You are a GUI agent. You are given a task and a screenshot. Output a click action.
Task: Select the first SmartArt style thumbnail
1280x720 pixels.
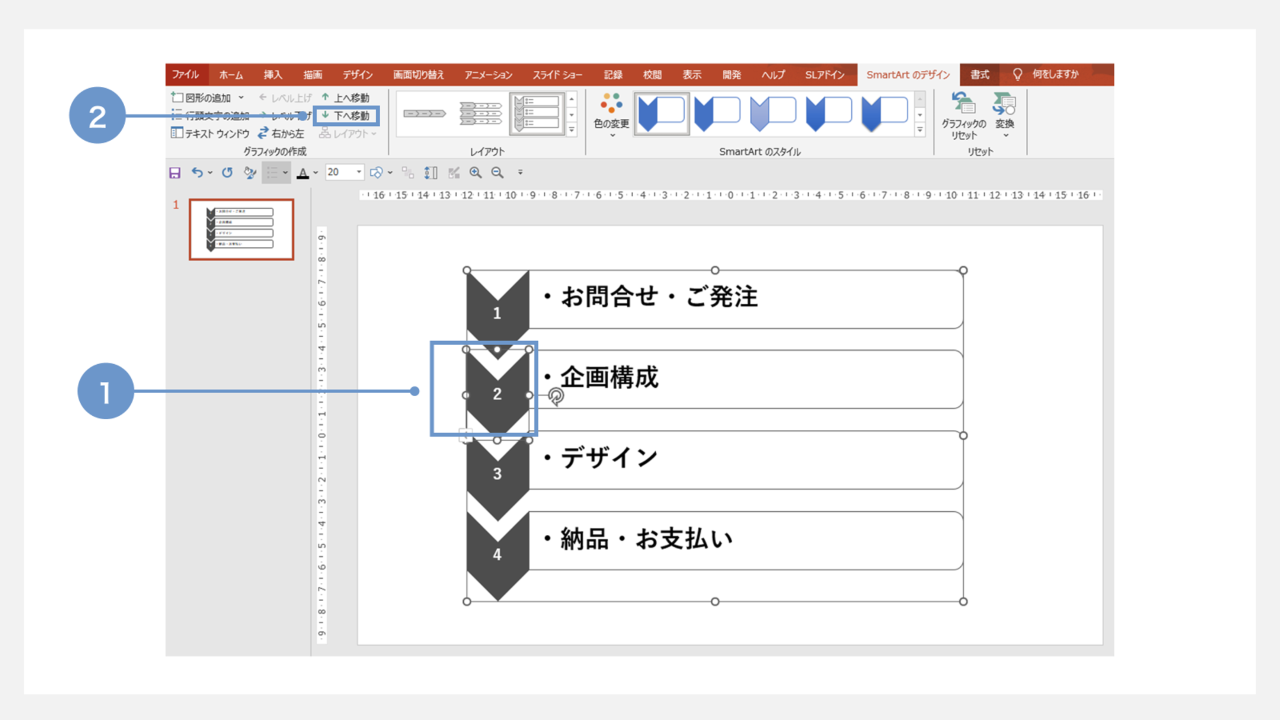662,114
